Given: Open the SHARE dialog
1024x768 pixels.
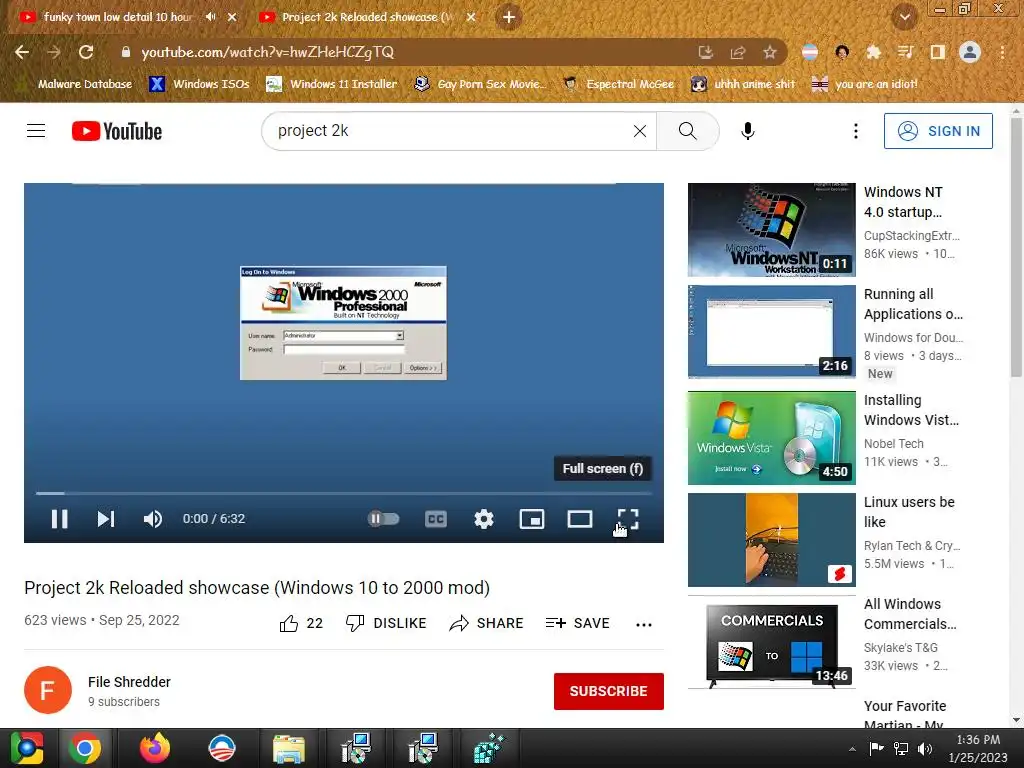Looking at the screenshot, I should coord(487,624).
